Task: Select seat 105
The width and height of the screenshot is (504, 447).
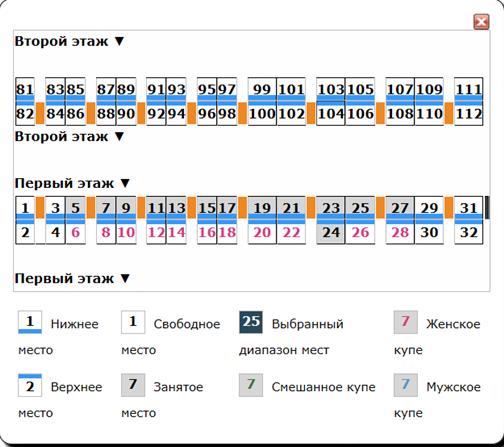Action: point(360,89)
